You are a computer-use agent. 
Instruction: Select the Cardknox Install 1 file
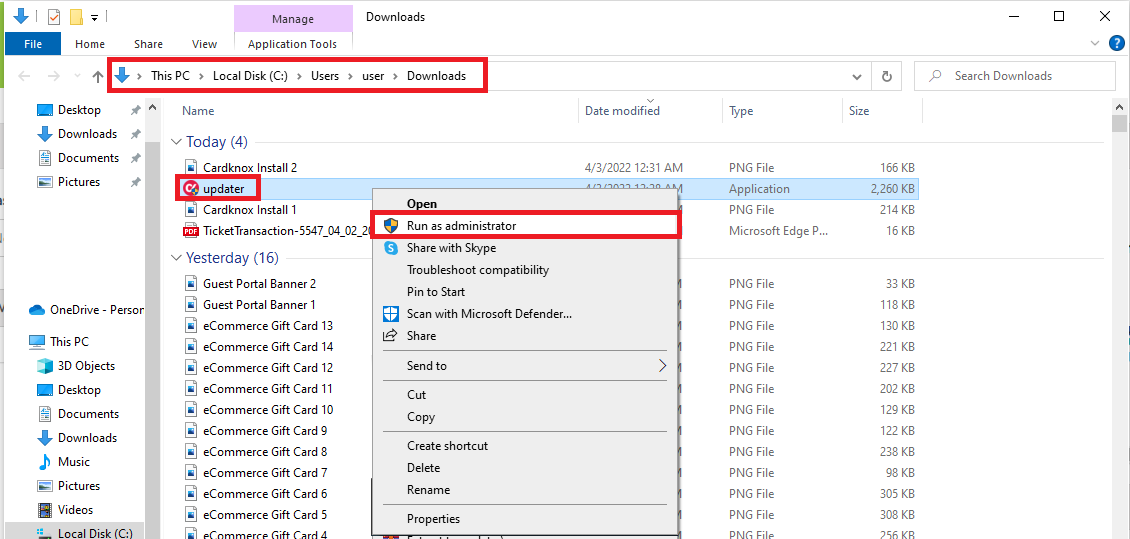[249, 210]
